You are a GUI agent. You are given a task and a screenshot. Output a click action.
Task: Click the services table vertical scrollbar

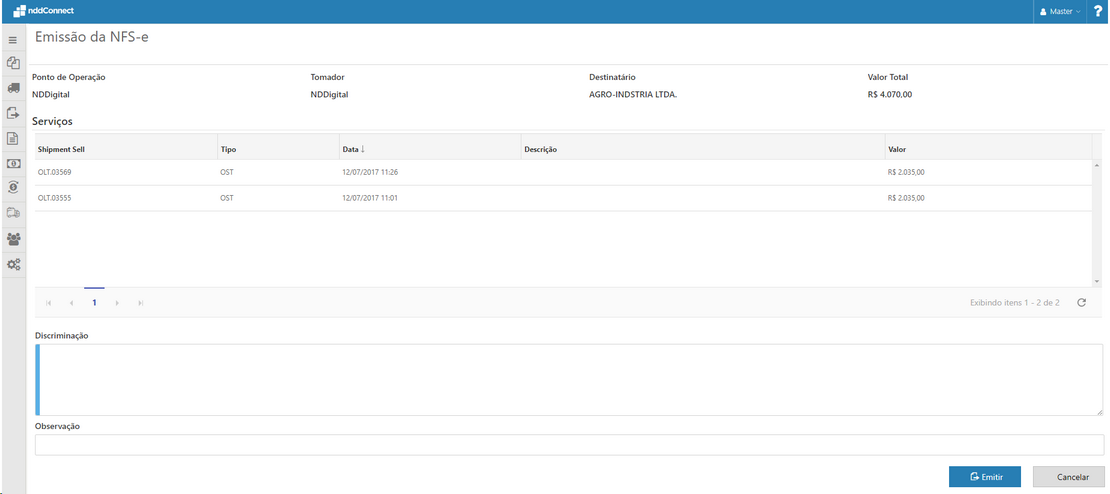(1096, 222)
